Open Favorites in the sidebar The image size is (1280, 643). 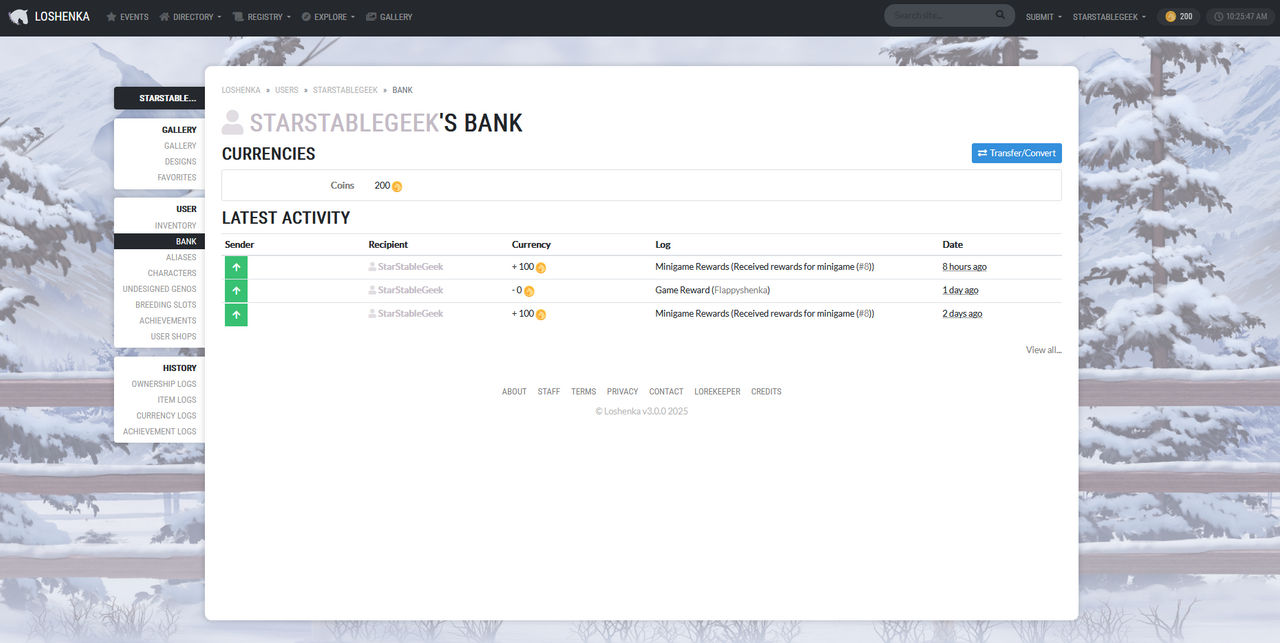[x=177, y=178]
